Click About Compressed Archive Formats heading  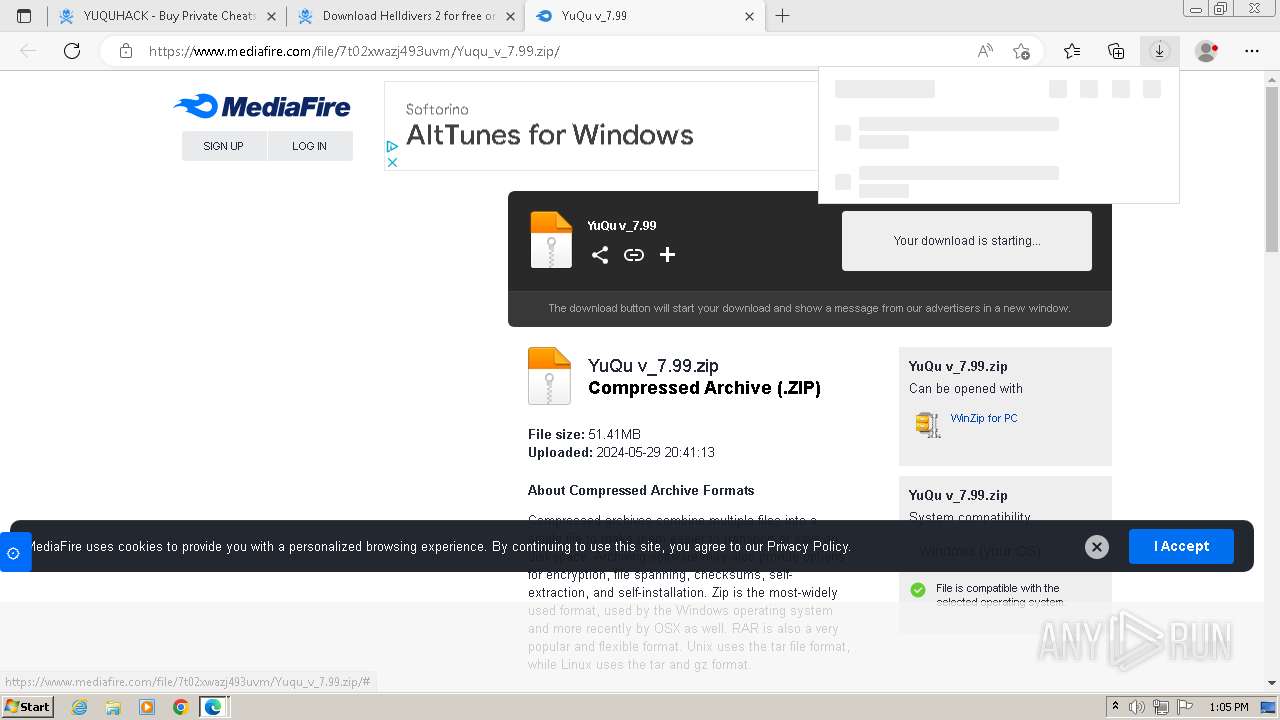pos(641,490)
